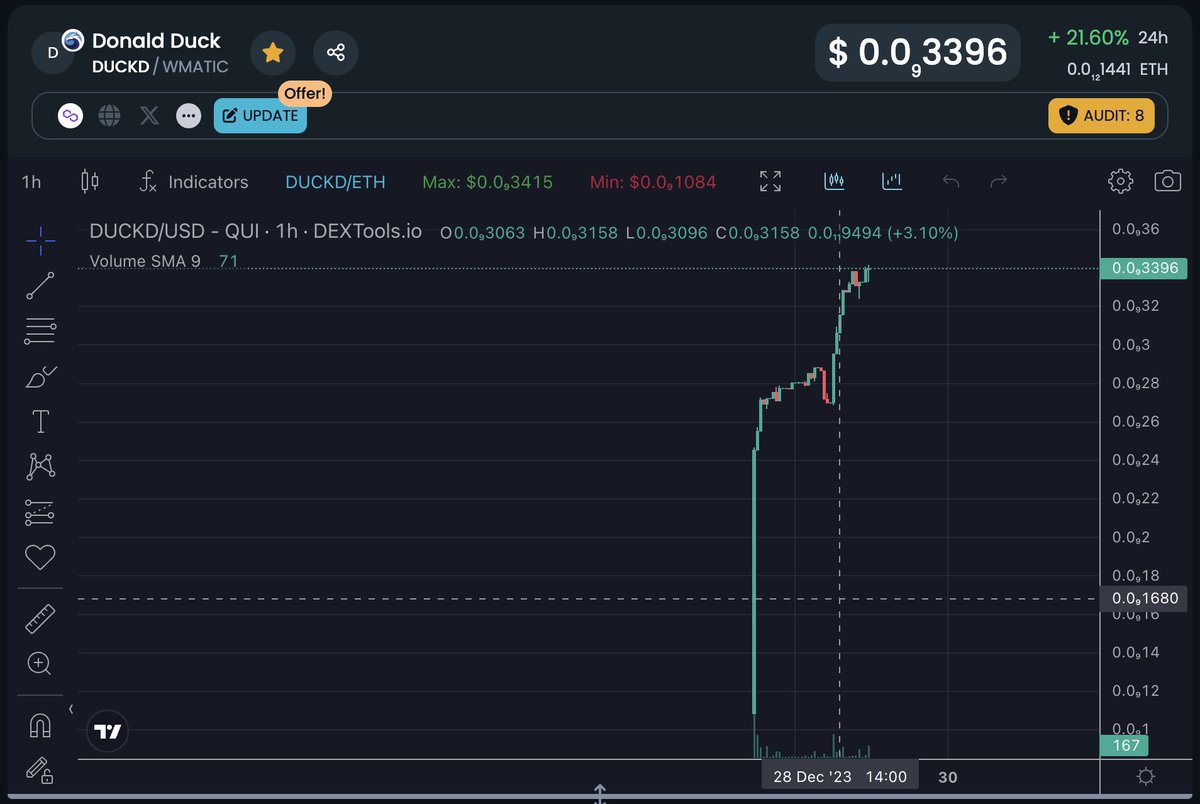Click the Donald Duck token avatar
This screenshot has height=804, width=1200.
[x=54, y=52]
